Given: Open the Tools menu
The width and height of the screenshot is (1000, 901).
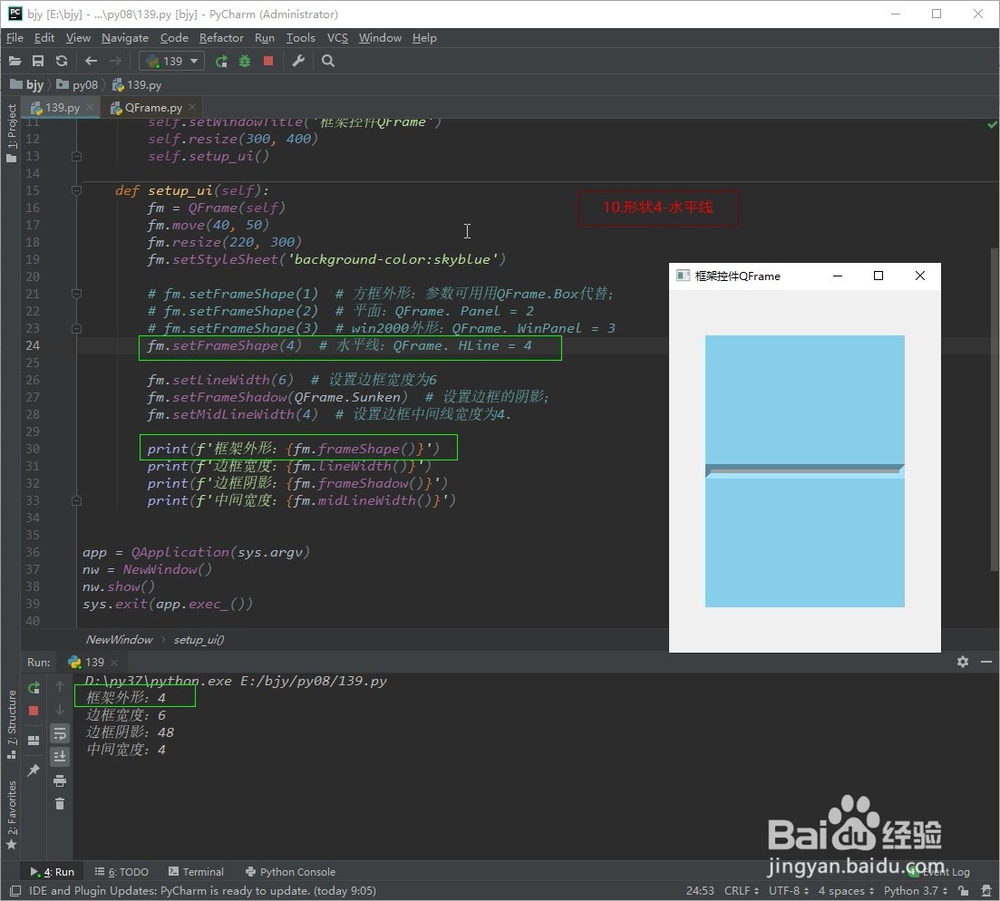Looking at the screenshot, I should coord(300,38).
